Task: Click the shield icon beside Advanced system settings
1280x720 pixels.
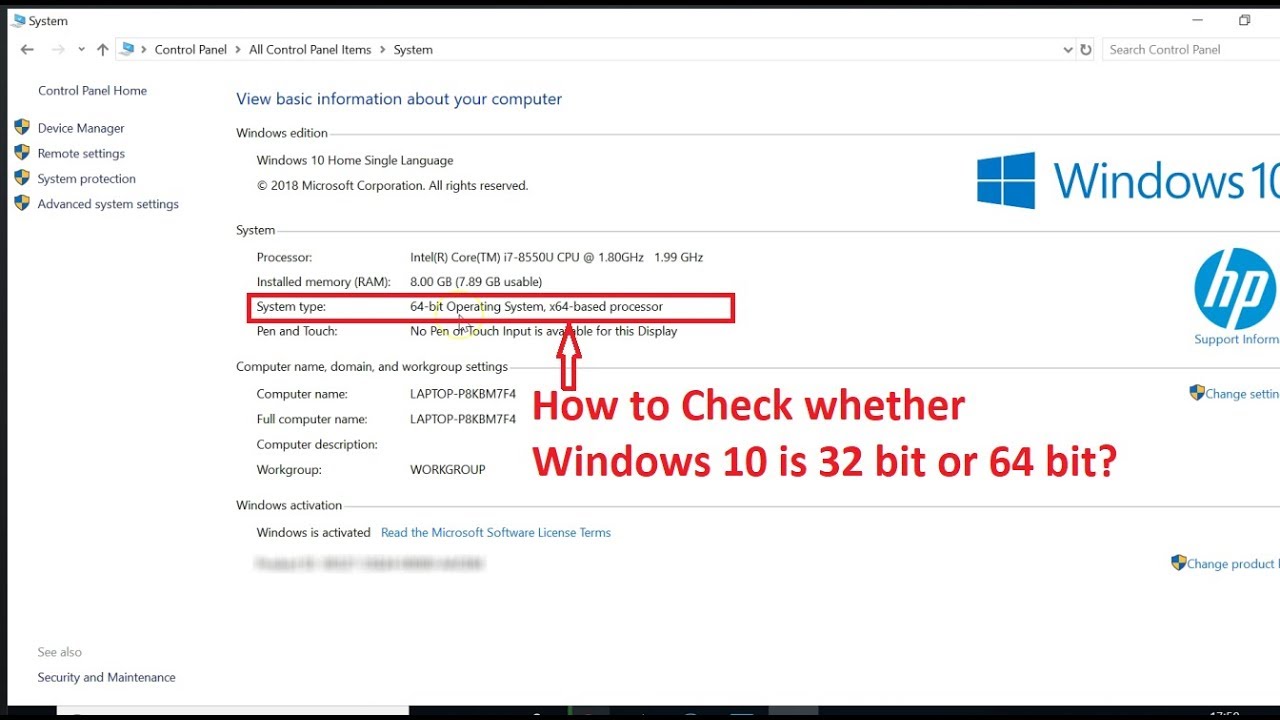Action: point(22,203)
